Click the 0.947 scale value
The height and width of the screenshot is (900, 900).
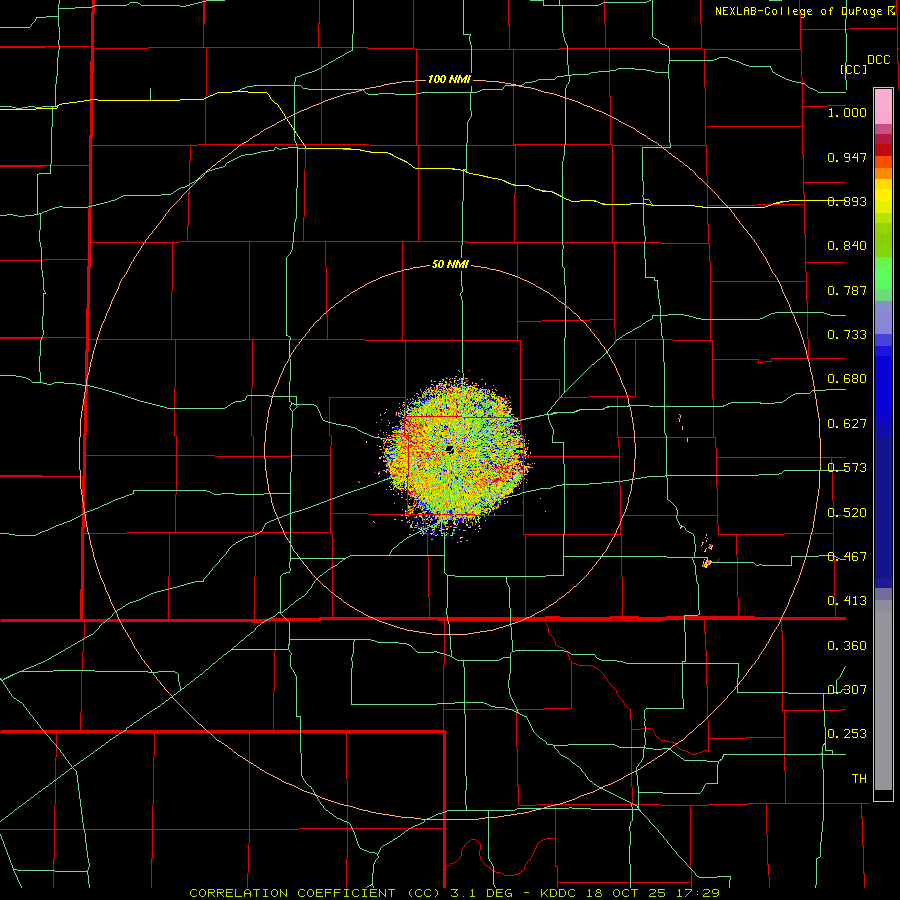tap(847, 157)
